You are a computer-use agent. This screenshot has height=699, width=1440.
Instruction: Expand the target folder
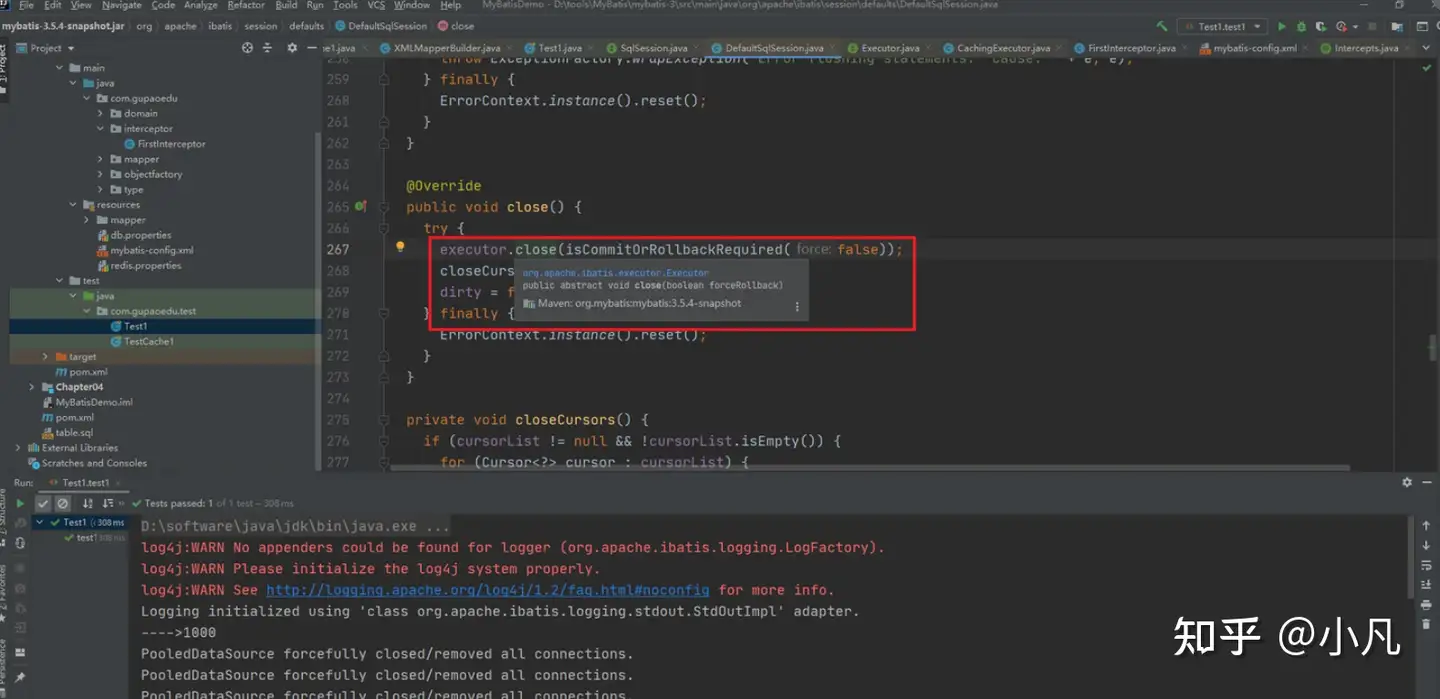point(46,356)
